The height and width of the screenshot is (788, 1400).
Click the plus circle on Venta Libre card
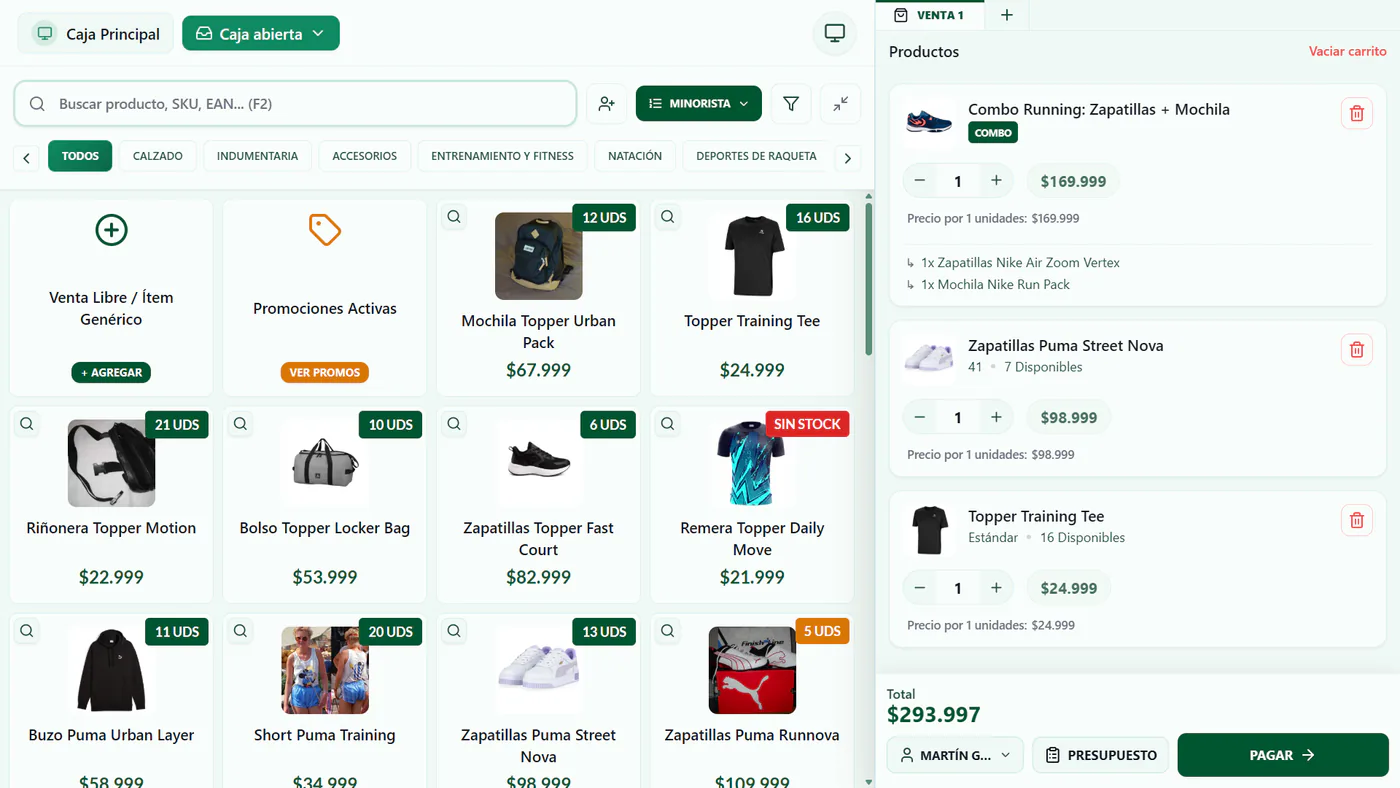coord(111,230)
